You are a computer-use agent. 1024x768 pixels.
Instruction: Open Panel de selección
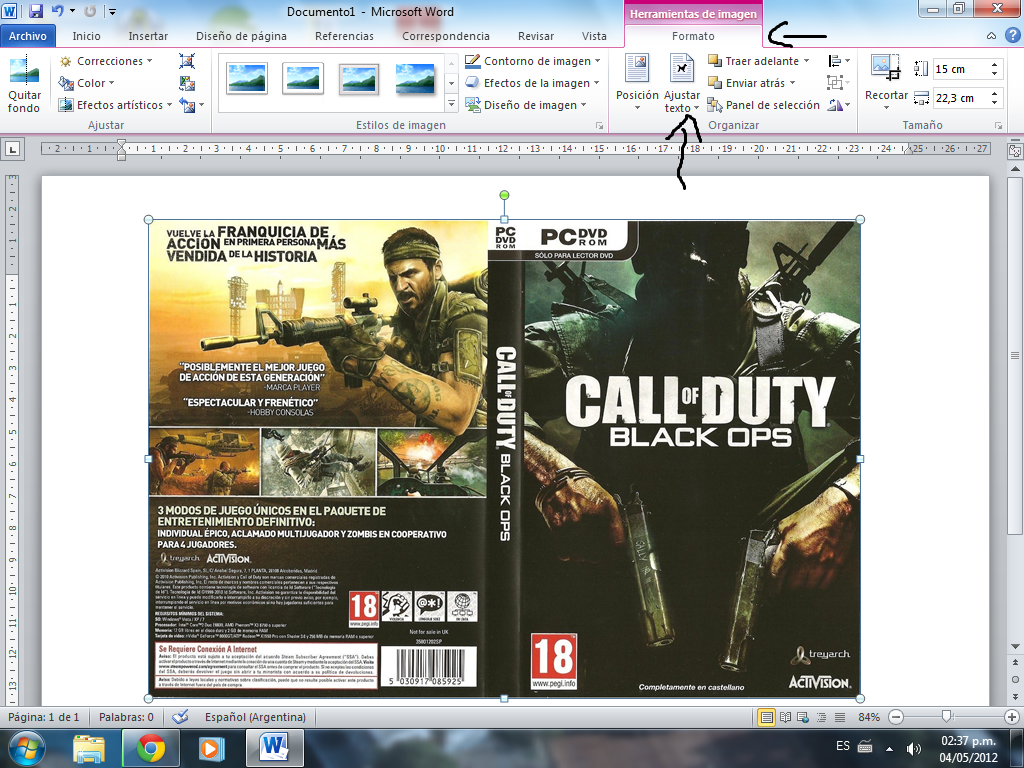764,105
